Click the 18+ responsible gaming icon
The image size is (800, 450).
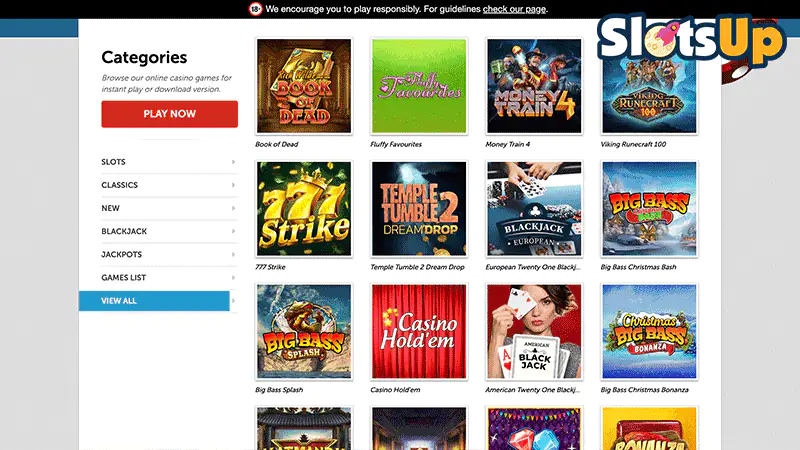[256, 9]
